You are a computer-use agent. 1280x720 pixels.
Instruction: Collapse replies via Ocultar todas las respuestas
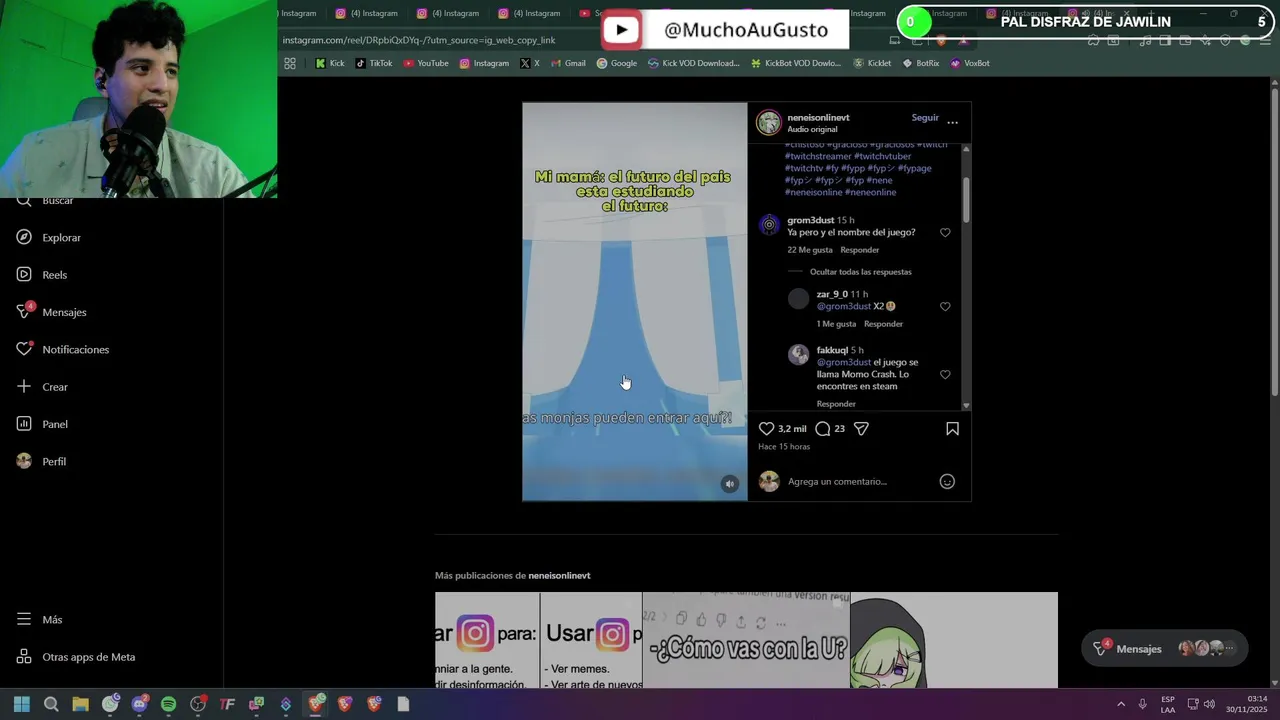click(x=860, y=272)
